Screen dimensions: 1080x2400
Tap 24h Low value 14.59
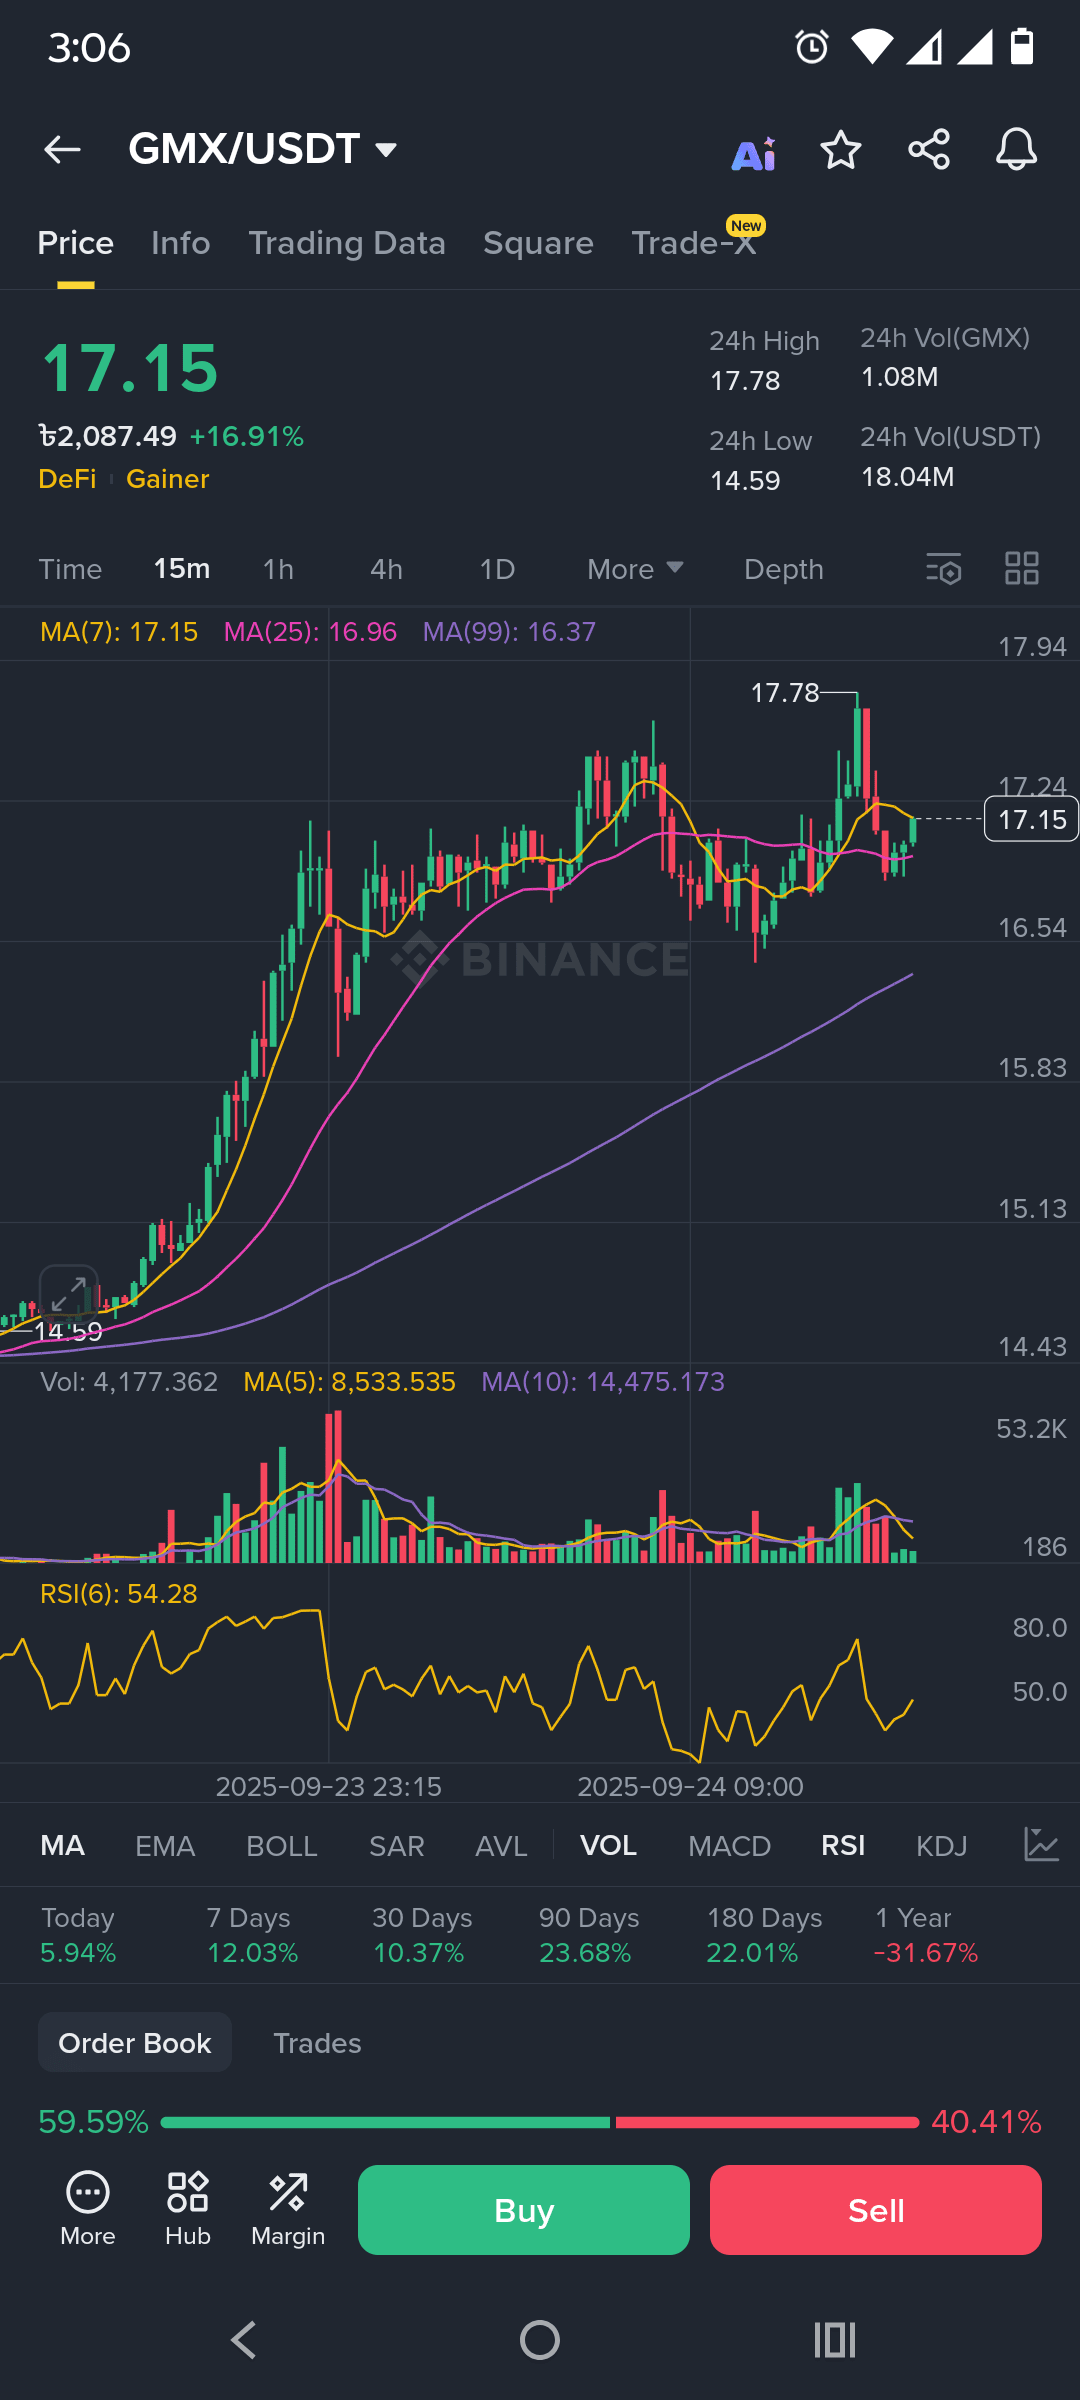(x=745, y=480)
